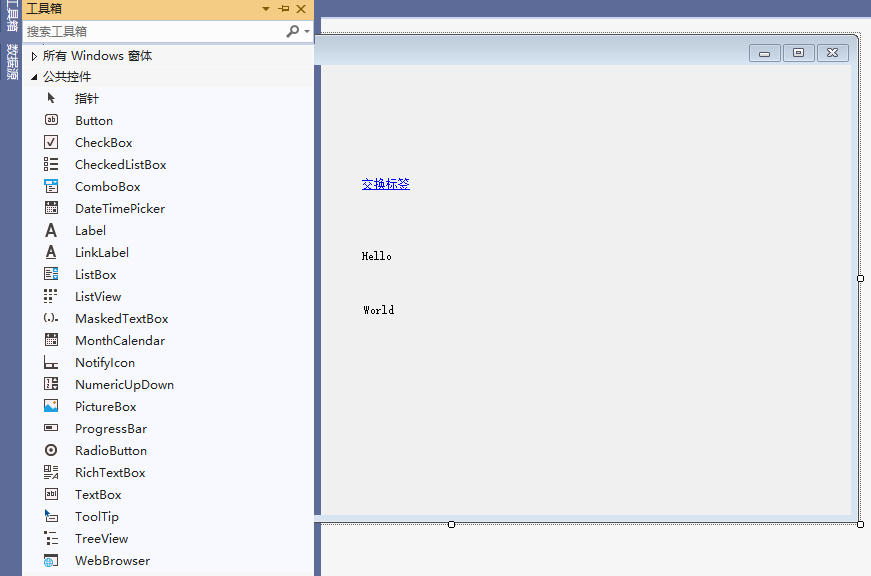This screenshot has height=576, width=871.
Task: Select the DateTimePicker calendar icon
Action: 51,208
